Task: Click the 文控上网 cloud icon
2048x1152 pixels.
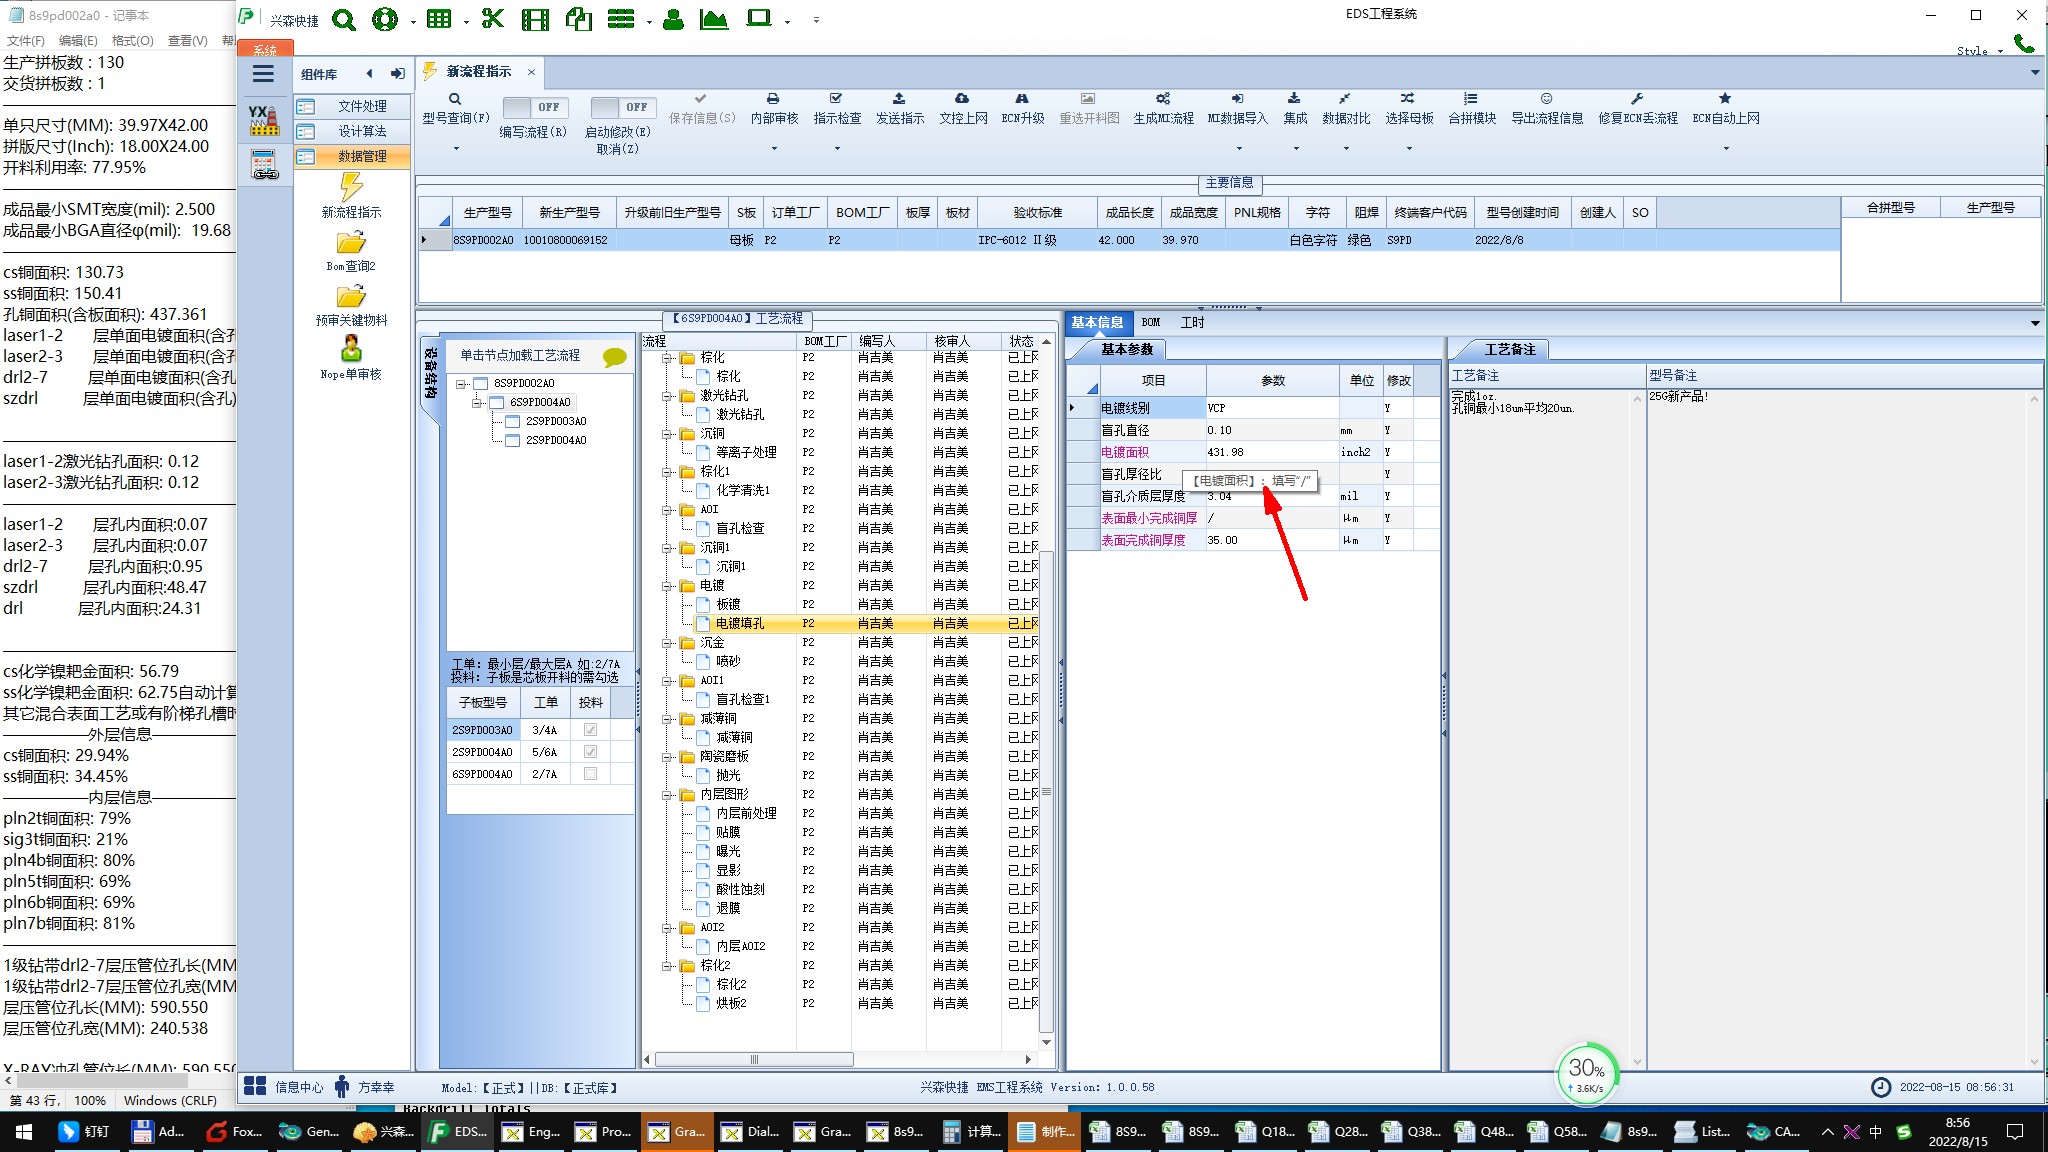Action: [962, 99]
